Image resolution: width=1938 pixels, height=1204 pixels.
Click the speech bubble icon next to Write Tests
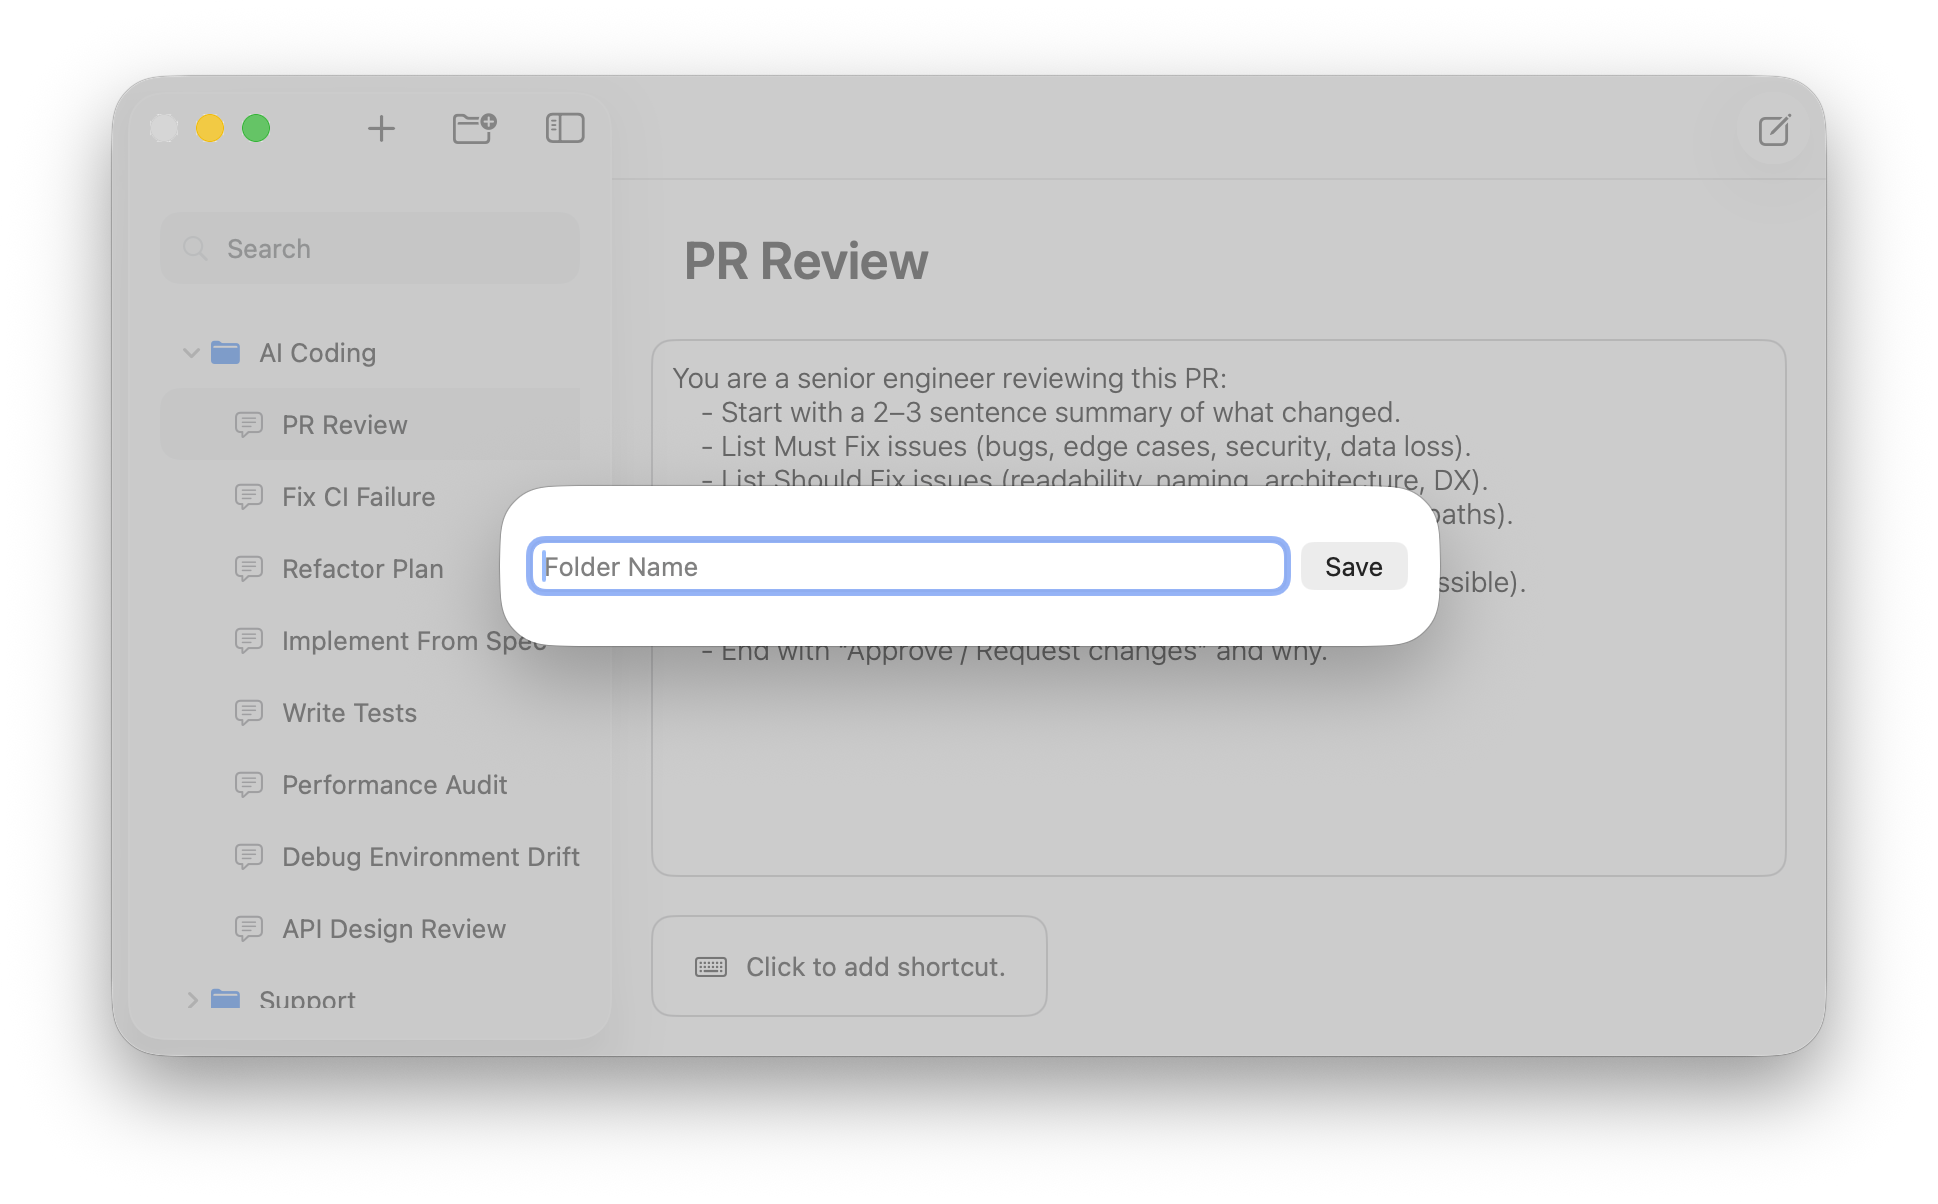click(x=248, y=712)
